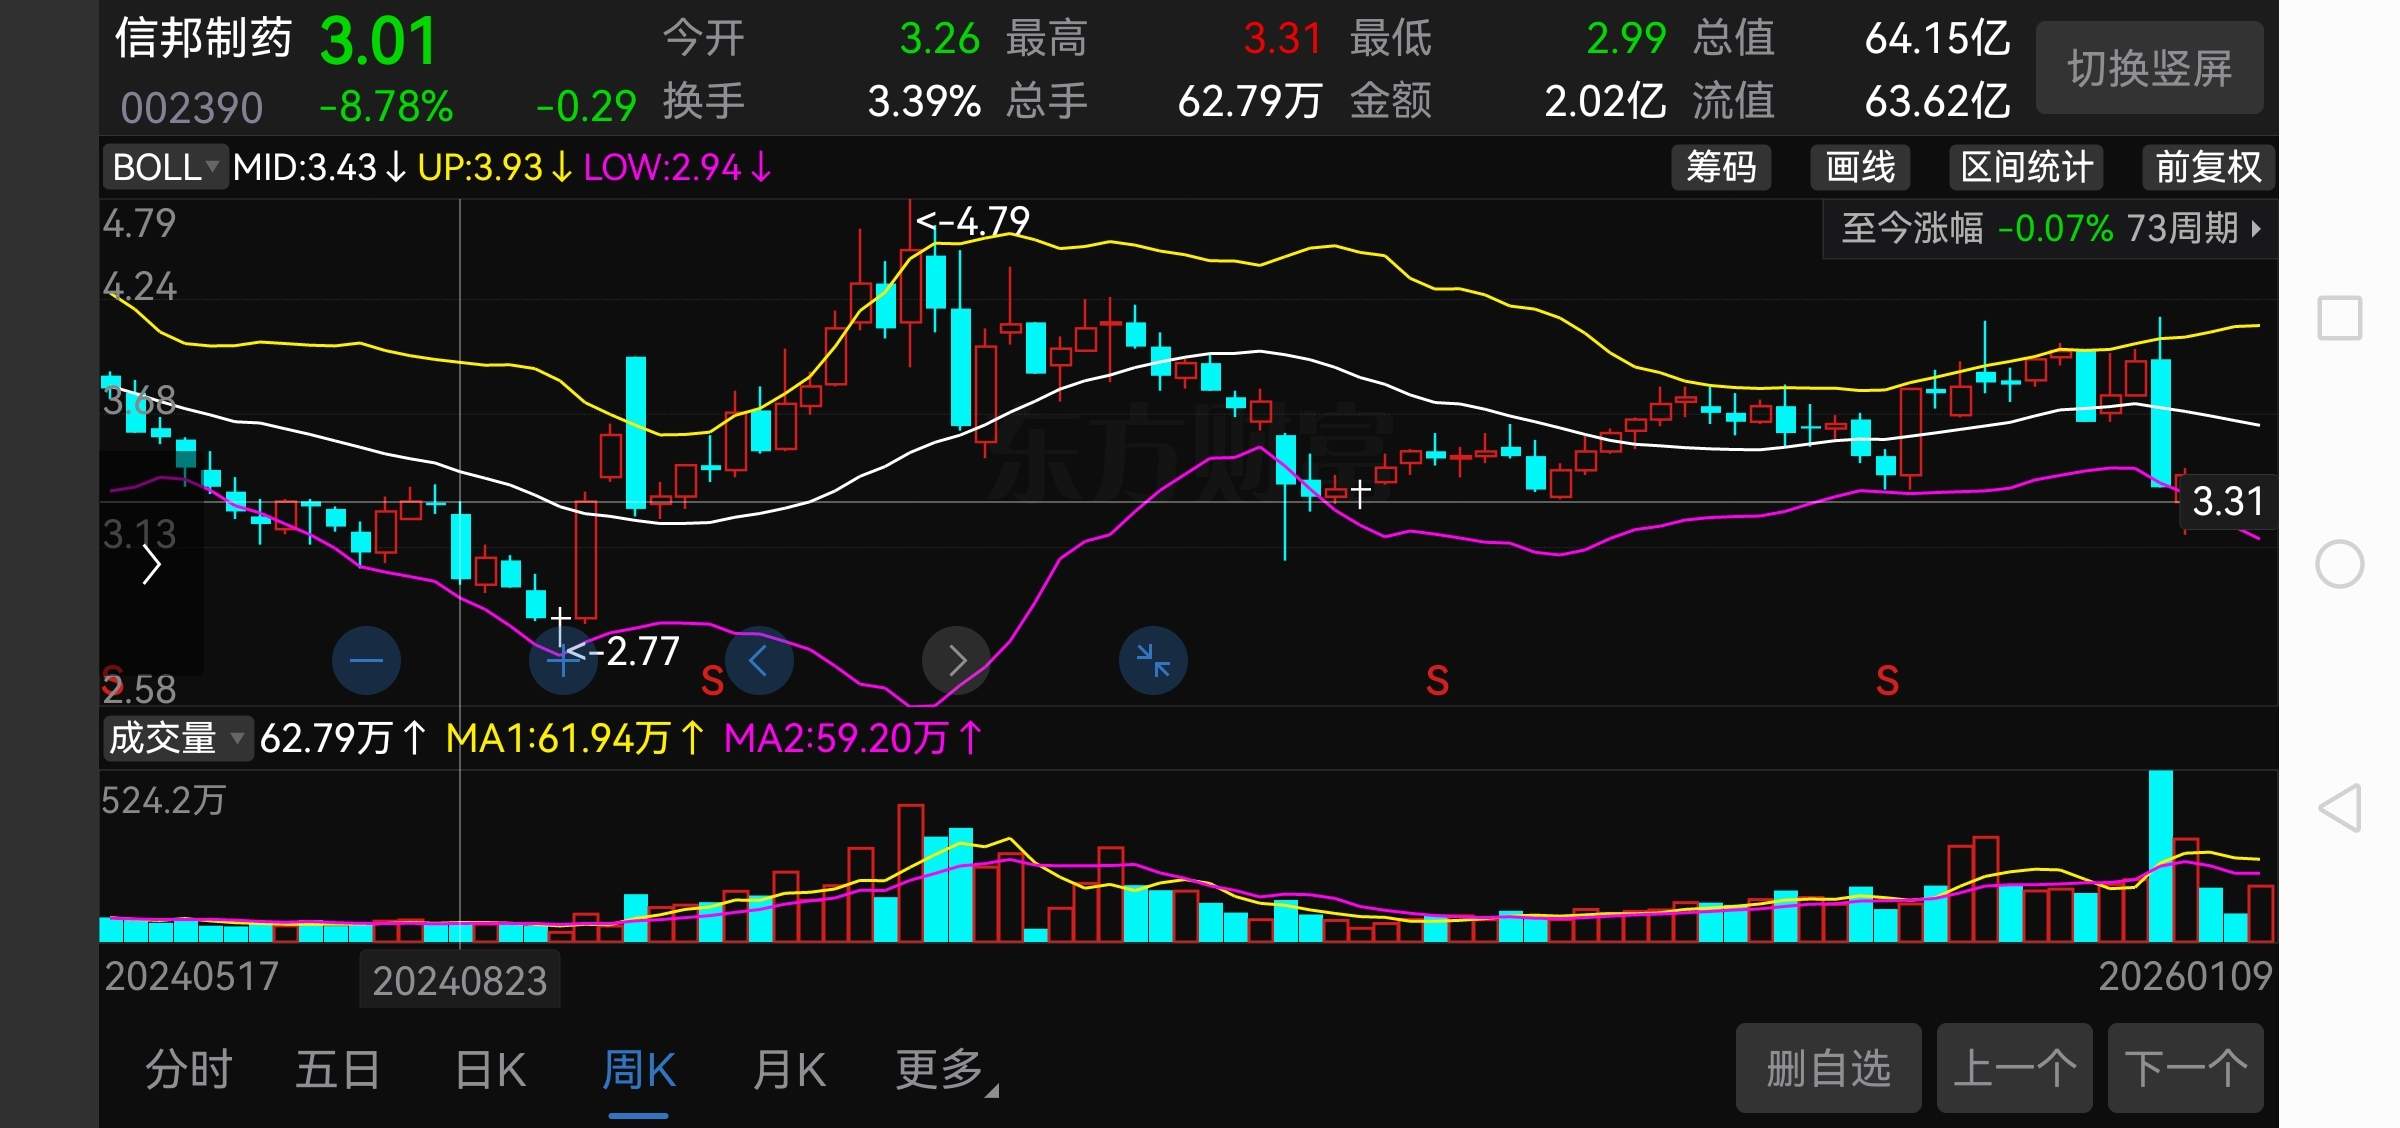Open the 成交量 indicator dropdown
This screenshot has height=1128, width=2400.
[x=177, y=739]
